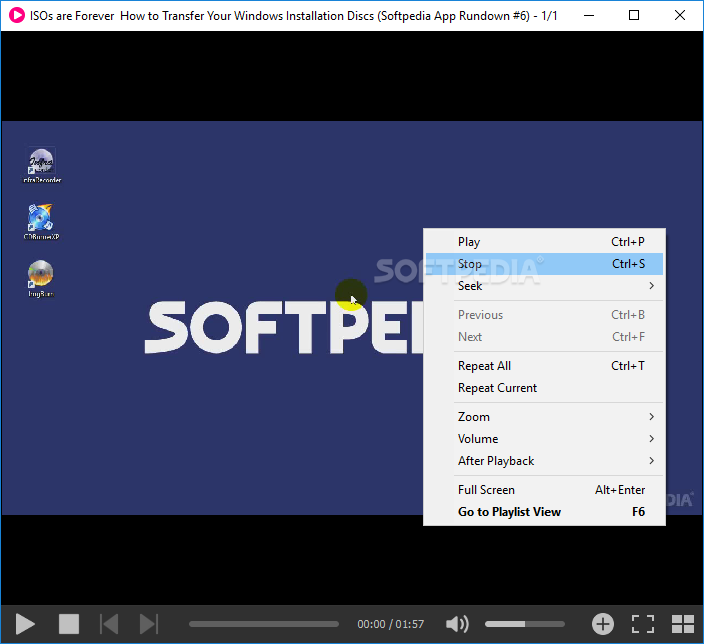
Task: Maximize the player window
Action: (634, 15)
